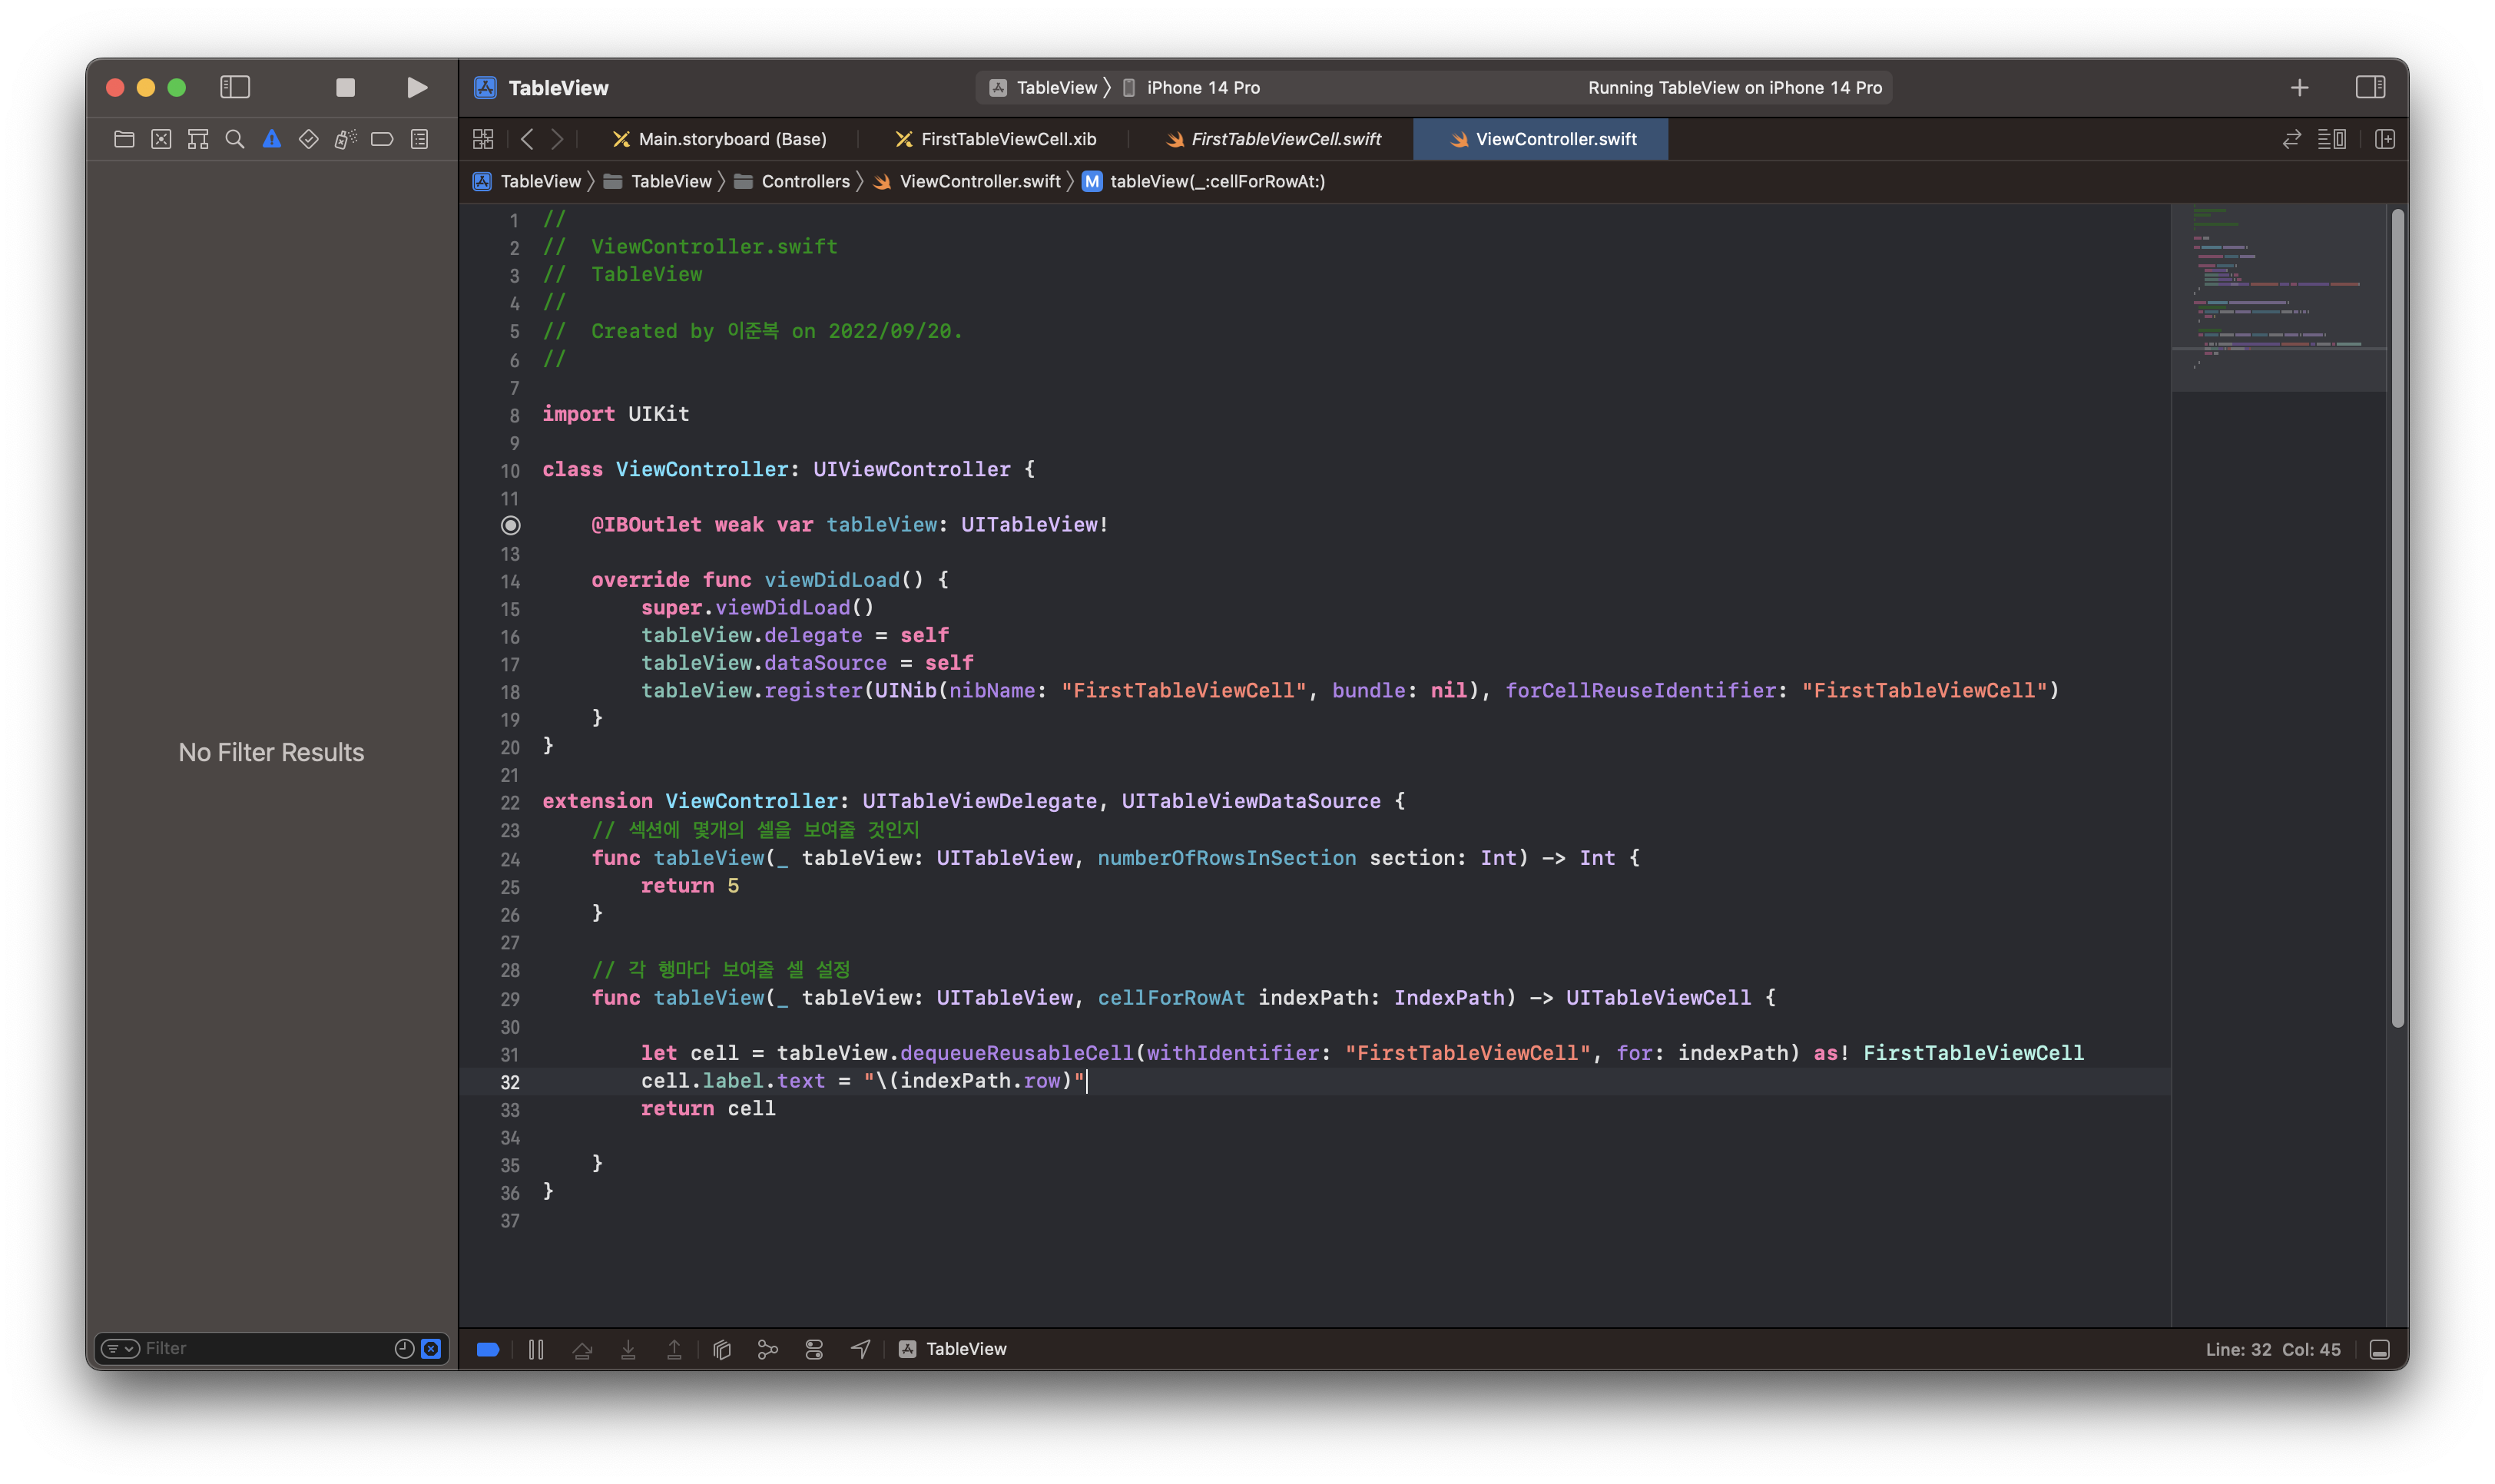Click the pause program execution button
The width and height of the screenshot is (2495, 1484).
536,1349
